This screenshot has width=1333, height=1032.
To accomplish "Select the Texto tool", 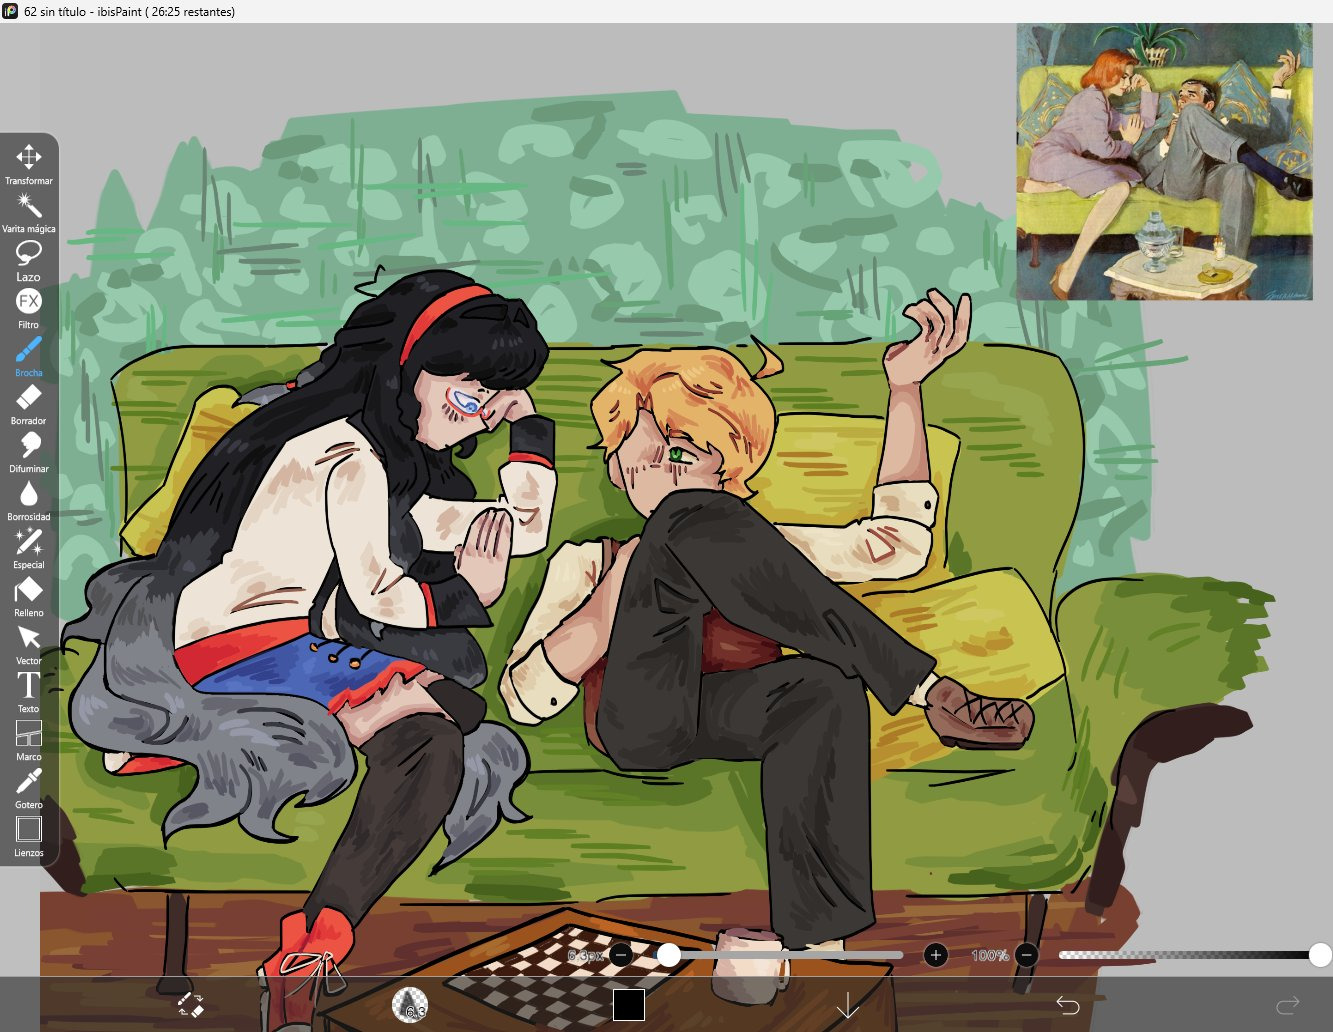I will click(28, 692).
